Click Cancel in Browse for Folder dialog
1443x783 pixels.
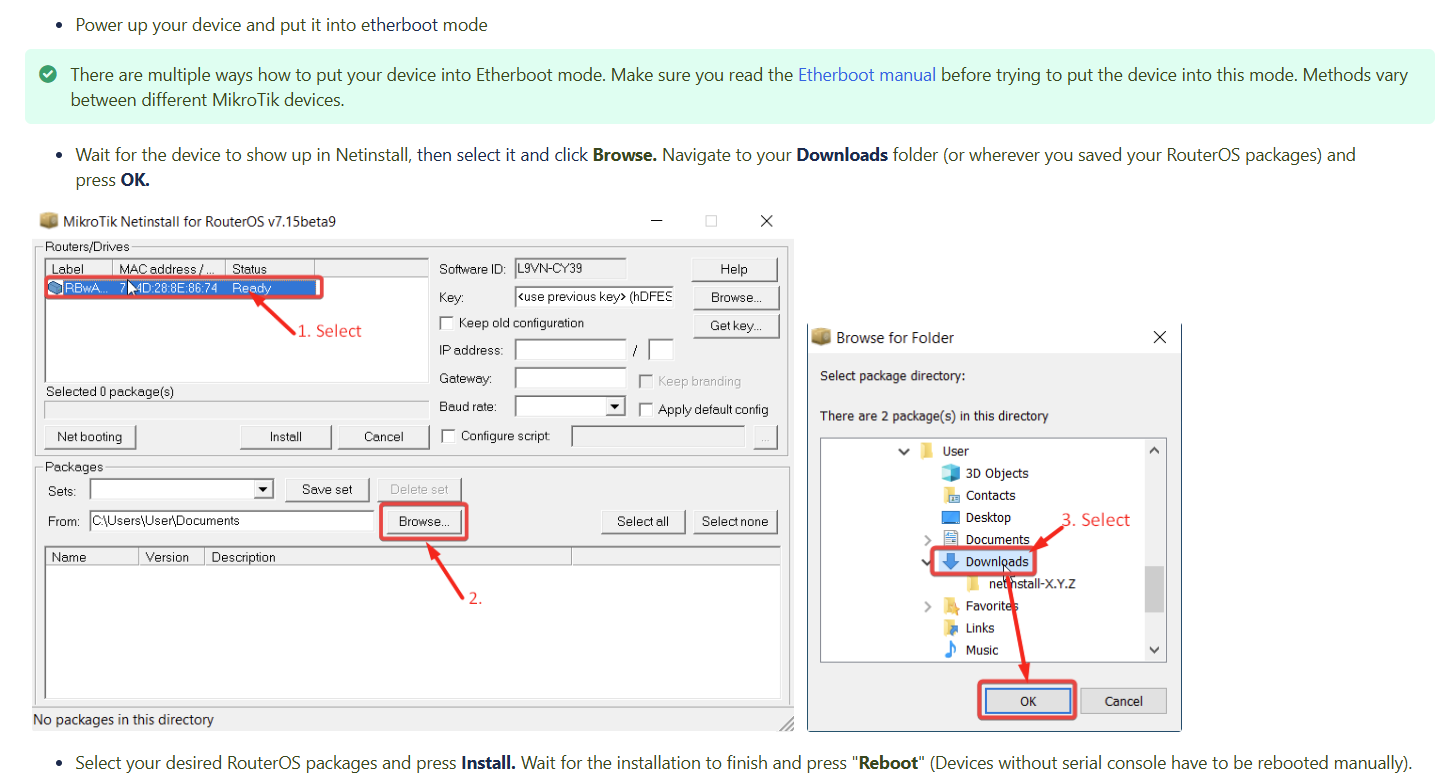click(x=1124, y=701)
